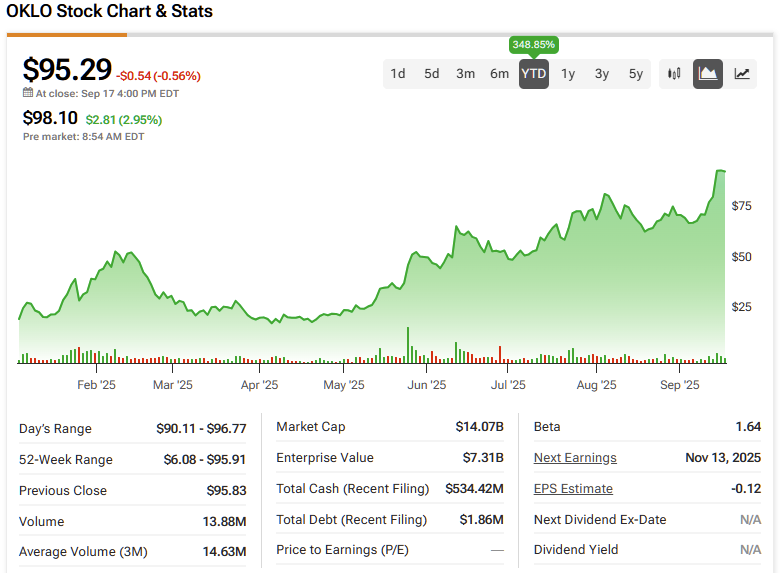Click the 52-Week Range value $6.08 - $95.91
The width and height of the screenshot is (783, 573).
click(x=205, y=460)
